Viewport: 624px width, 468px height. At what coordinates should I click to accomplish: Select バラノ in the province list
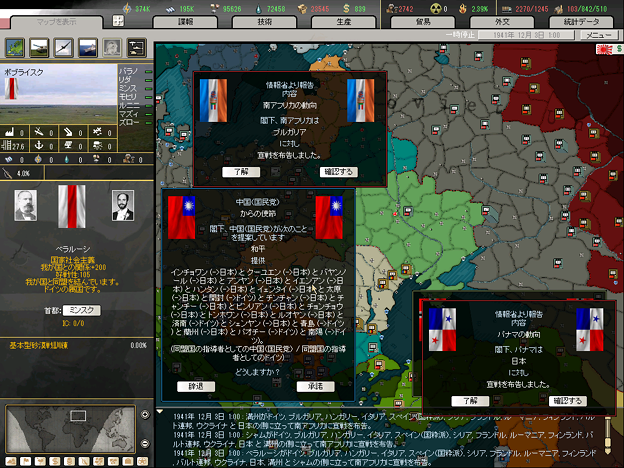click(136, 71)
